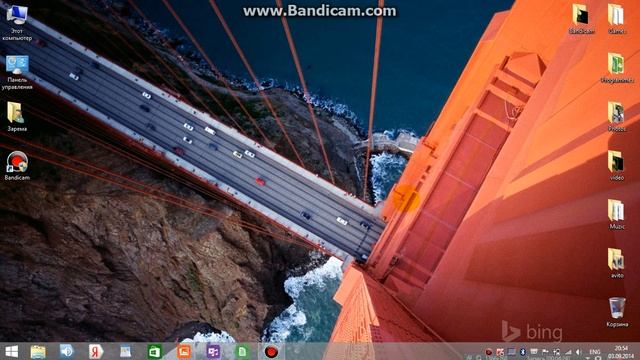
Task: Open the purple app icon in taskbar
Action: pos(213,351)
